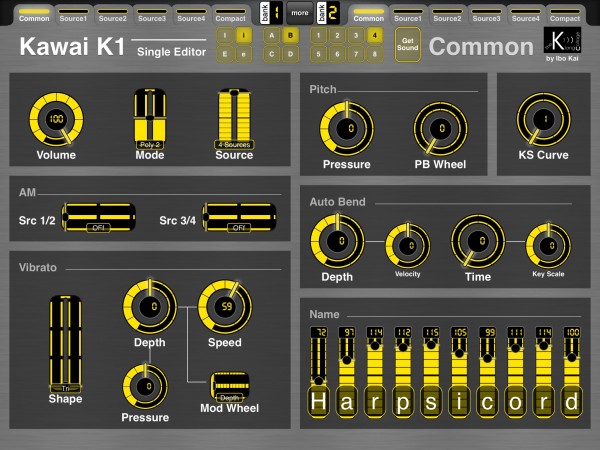
Task: Select the right Source4 tab
Action: 525,15
